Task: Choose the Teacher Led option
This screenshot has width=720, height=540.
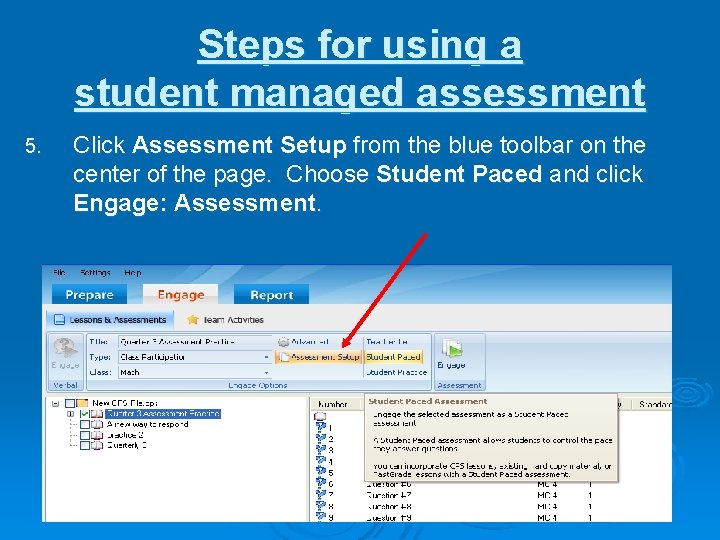Action: coord(387,342)
